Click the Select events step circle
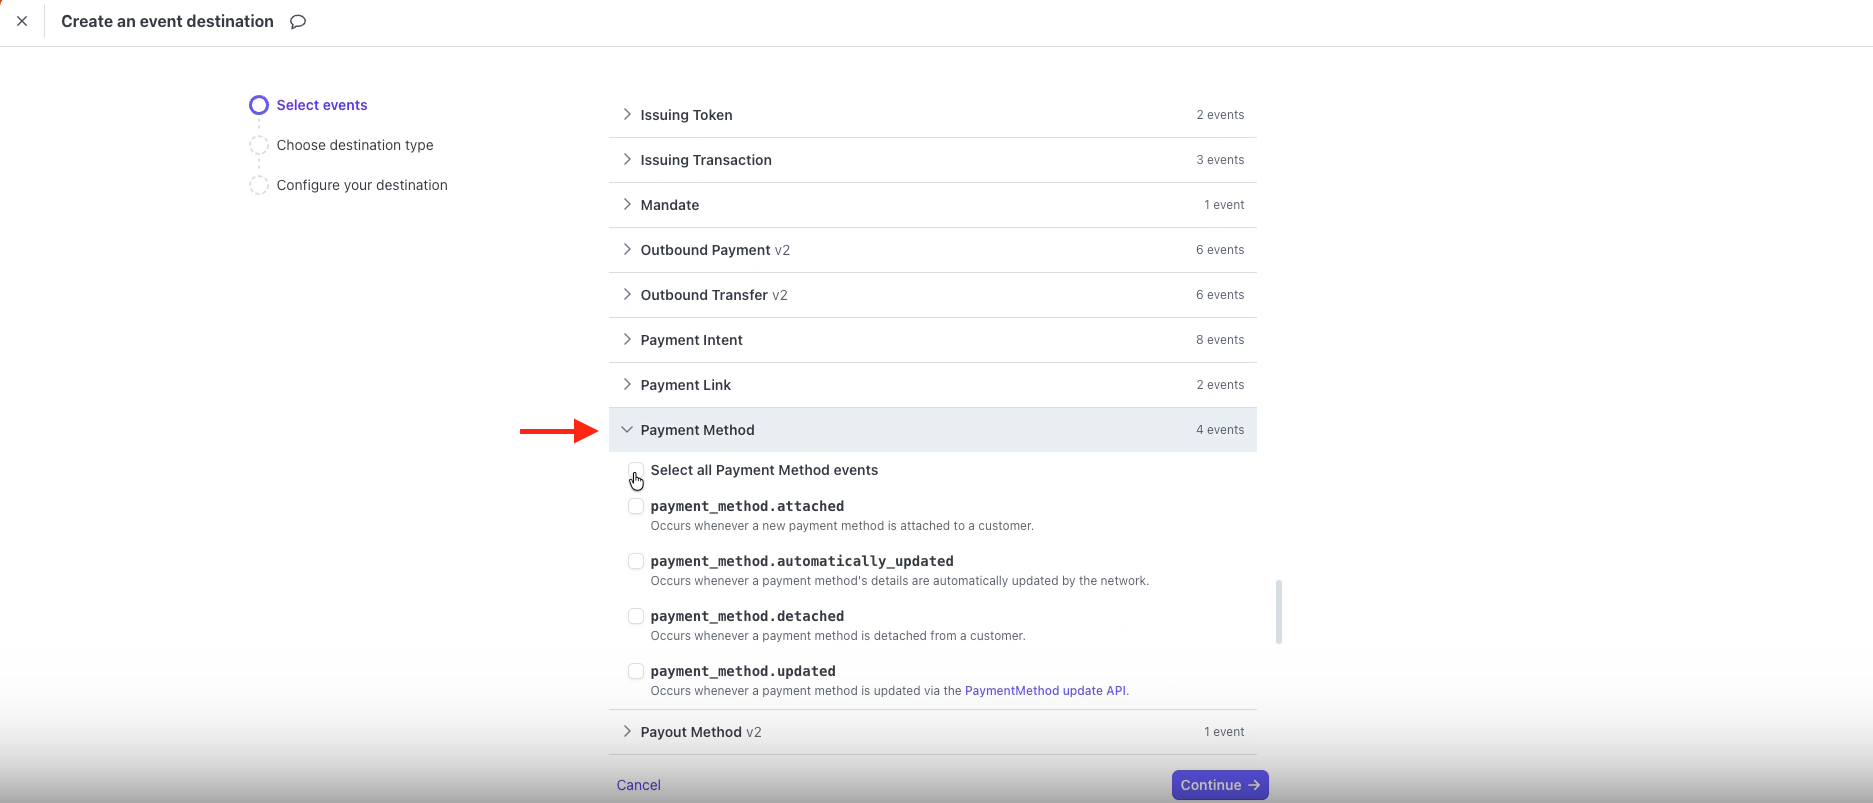The width and height of the screenshot is (1873, 803). pyautogui.click(x=259, y=105)
